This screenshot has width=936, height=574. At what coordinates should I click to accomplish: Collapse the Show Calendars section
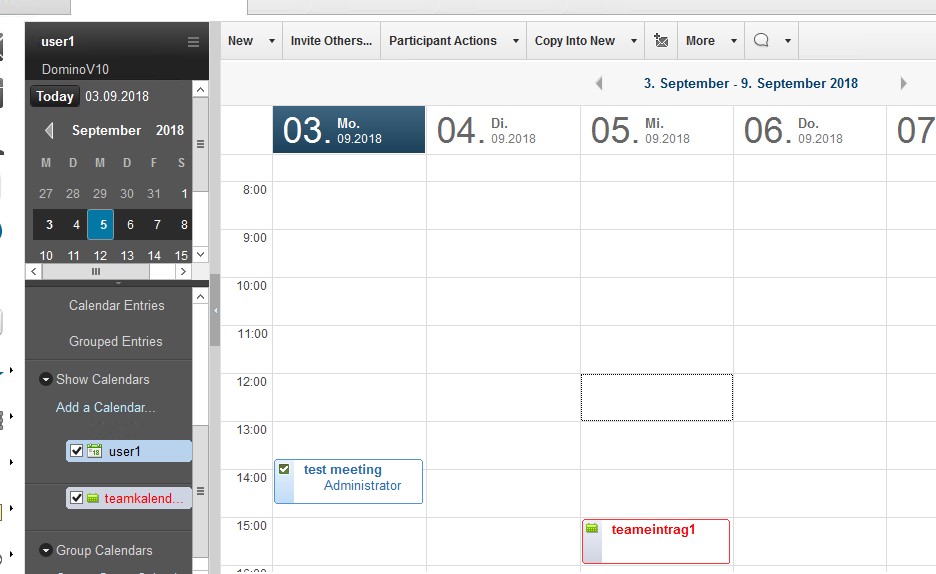click(x=46, y=379)
